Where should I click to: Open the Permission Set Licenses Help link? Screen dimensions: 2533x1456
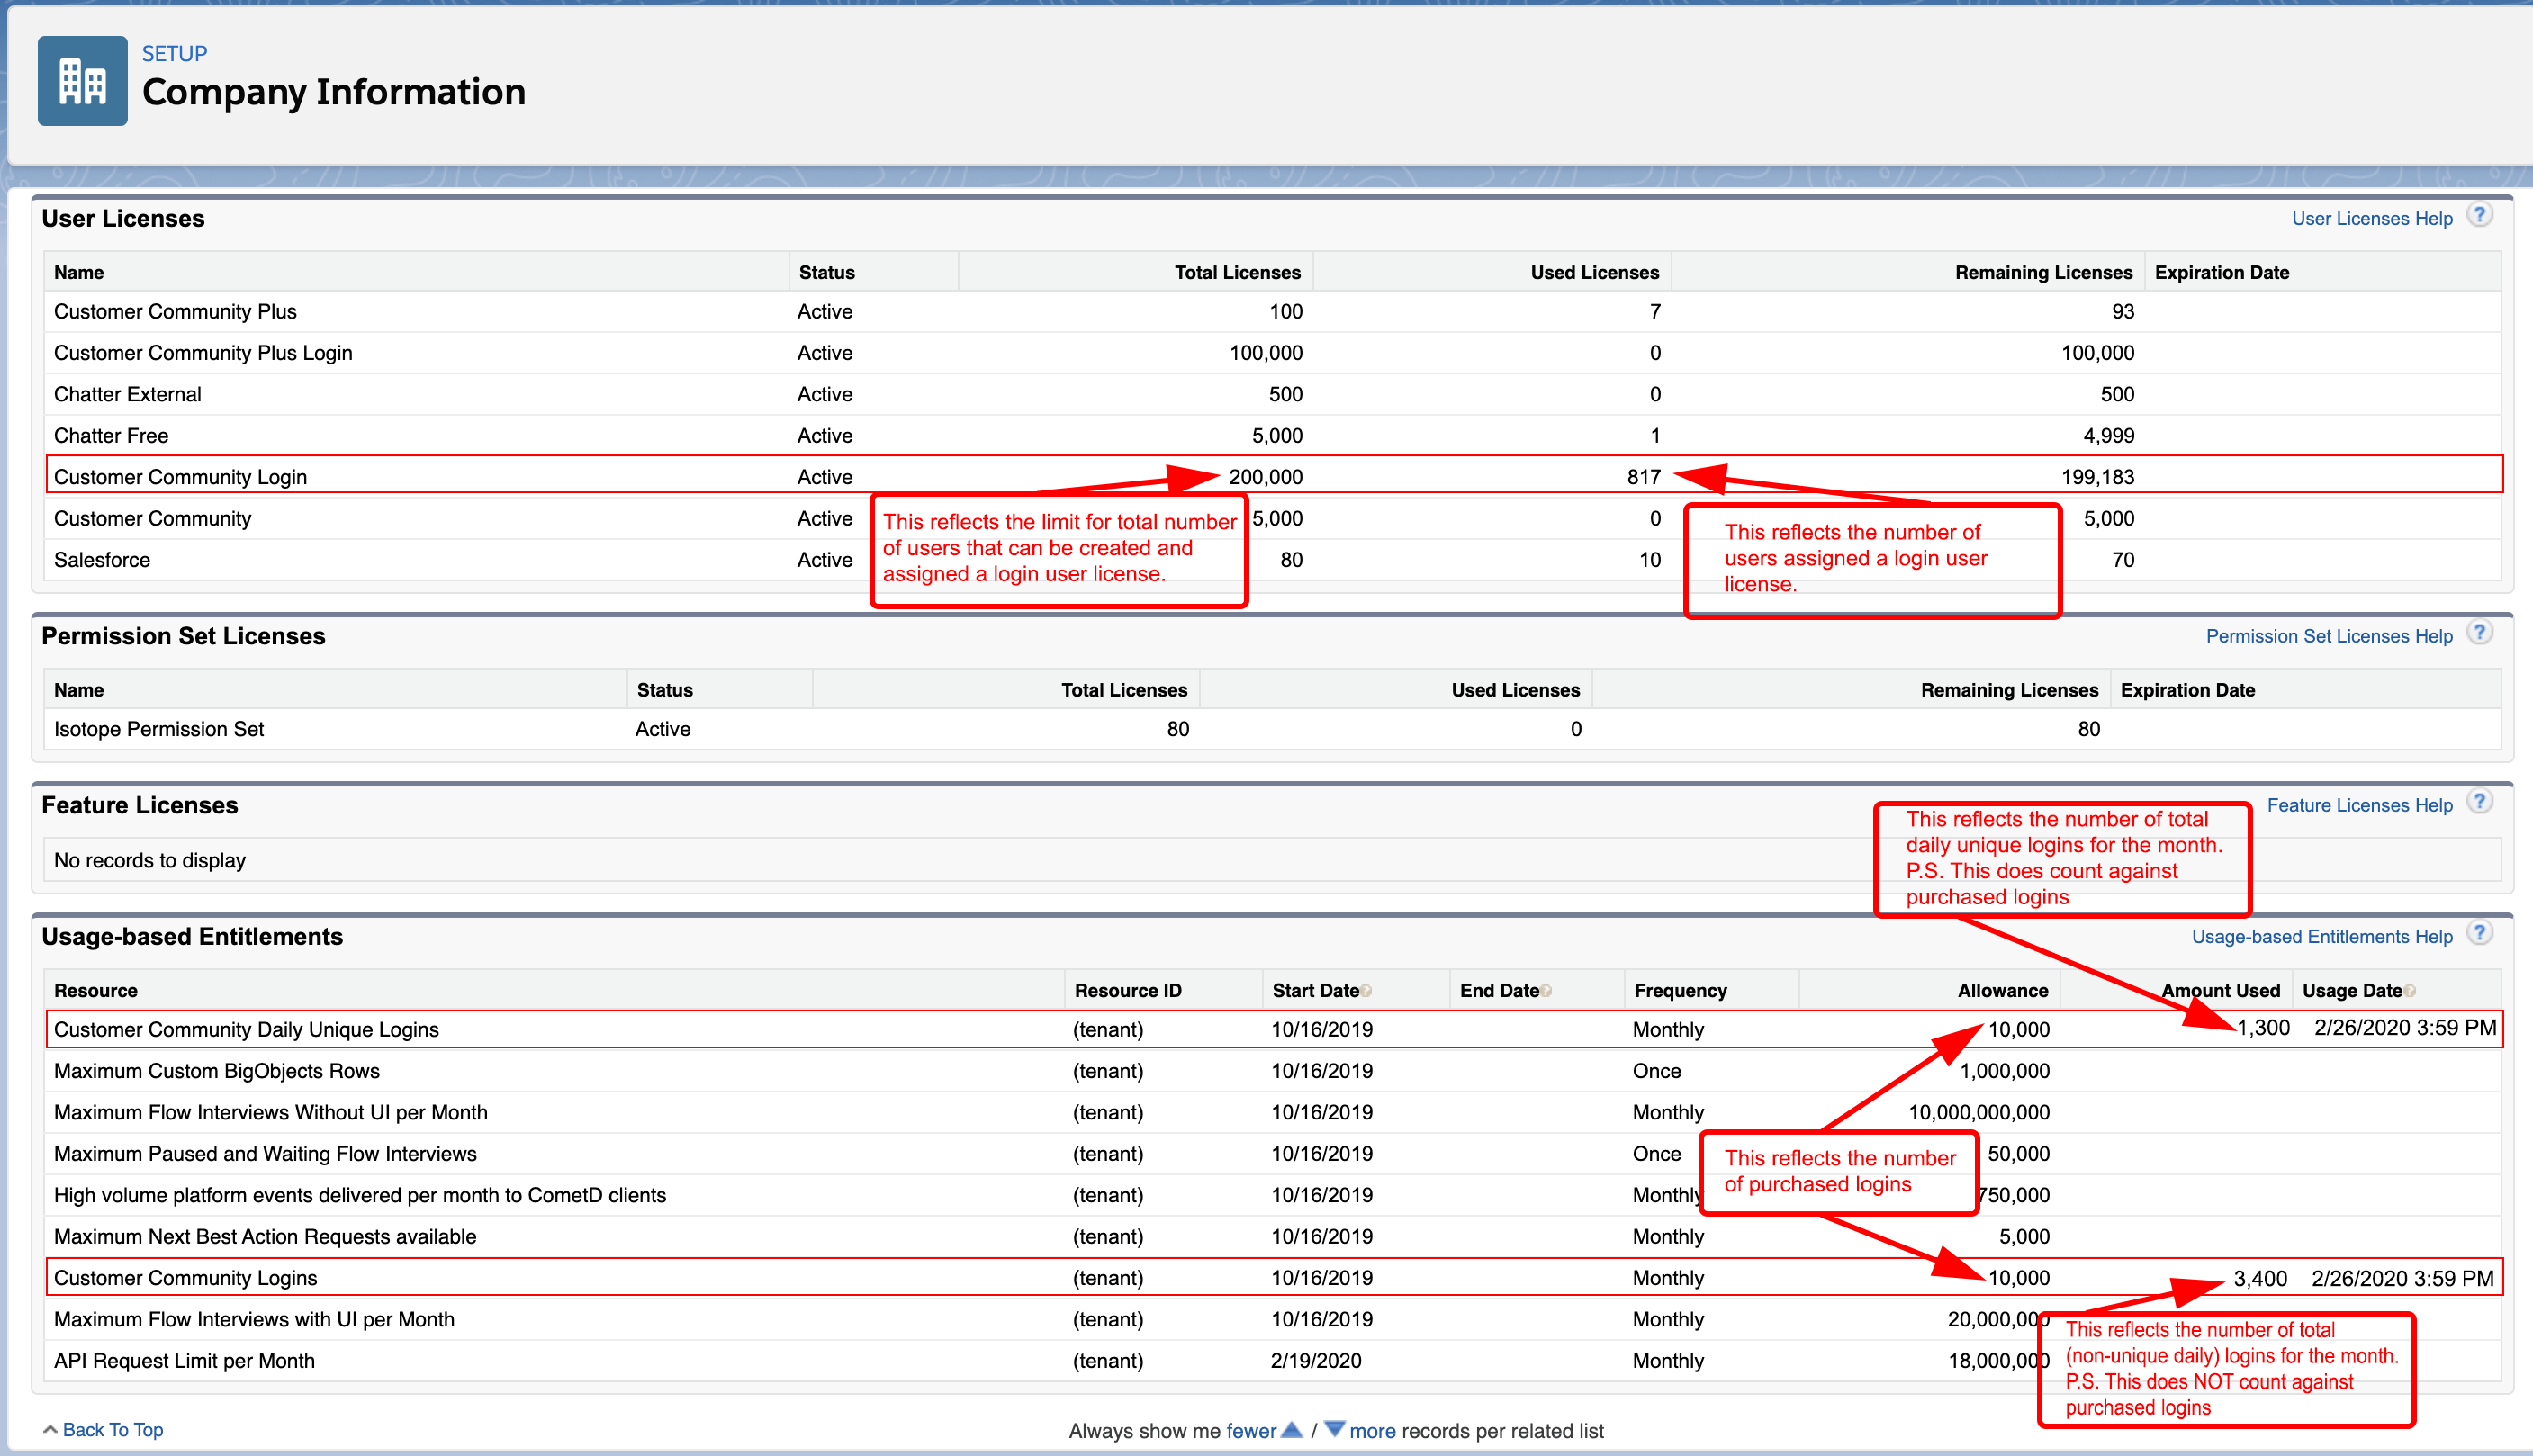point(2328,637)
